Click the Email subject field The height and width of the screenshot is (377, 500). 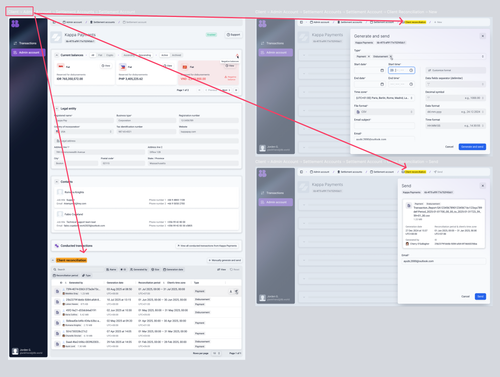(384, 126)
